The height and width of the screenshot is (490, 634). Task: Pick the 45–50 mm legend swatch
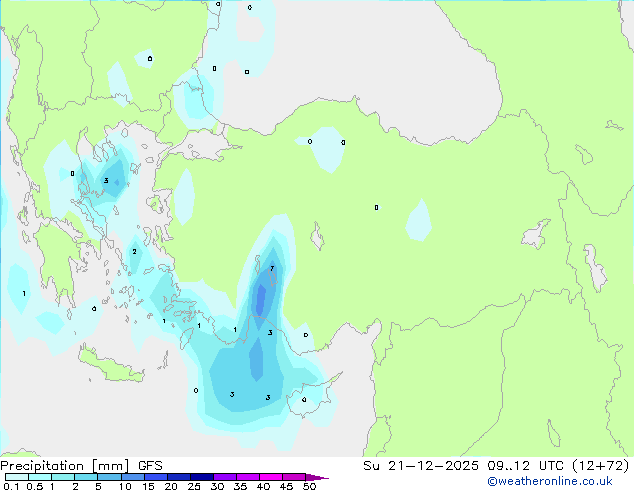tap(294, 477)
